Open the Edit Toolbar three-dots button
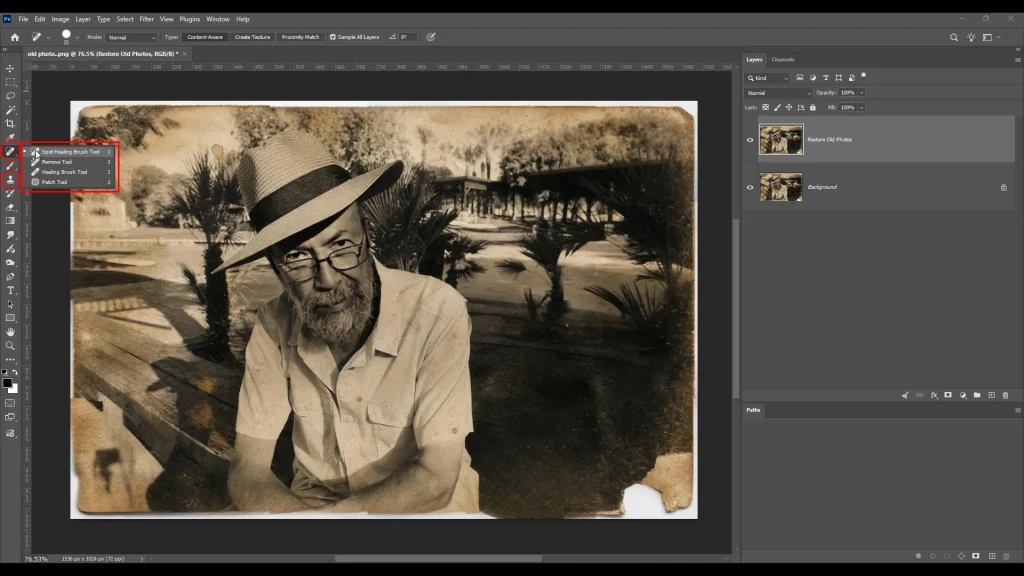 (x=10, y=359)
